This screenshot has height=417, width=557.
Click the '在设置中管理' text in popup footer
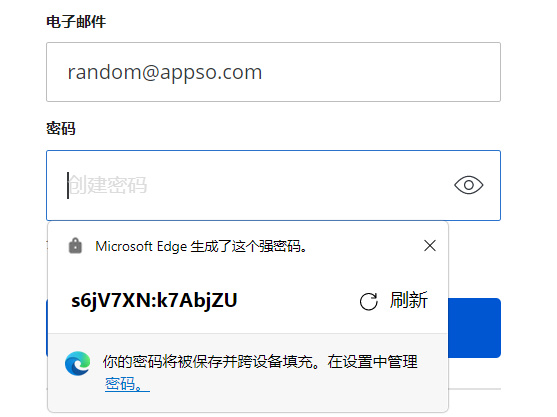point(373,362)
